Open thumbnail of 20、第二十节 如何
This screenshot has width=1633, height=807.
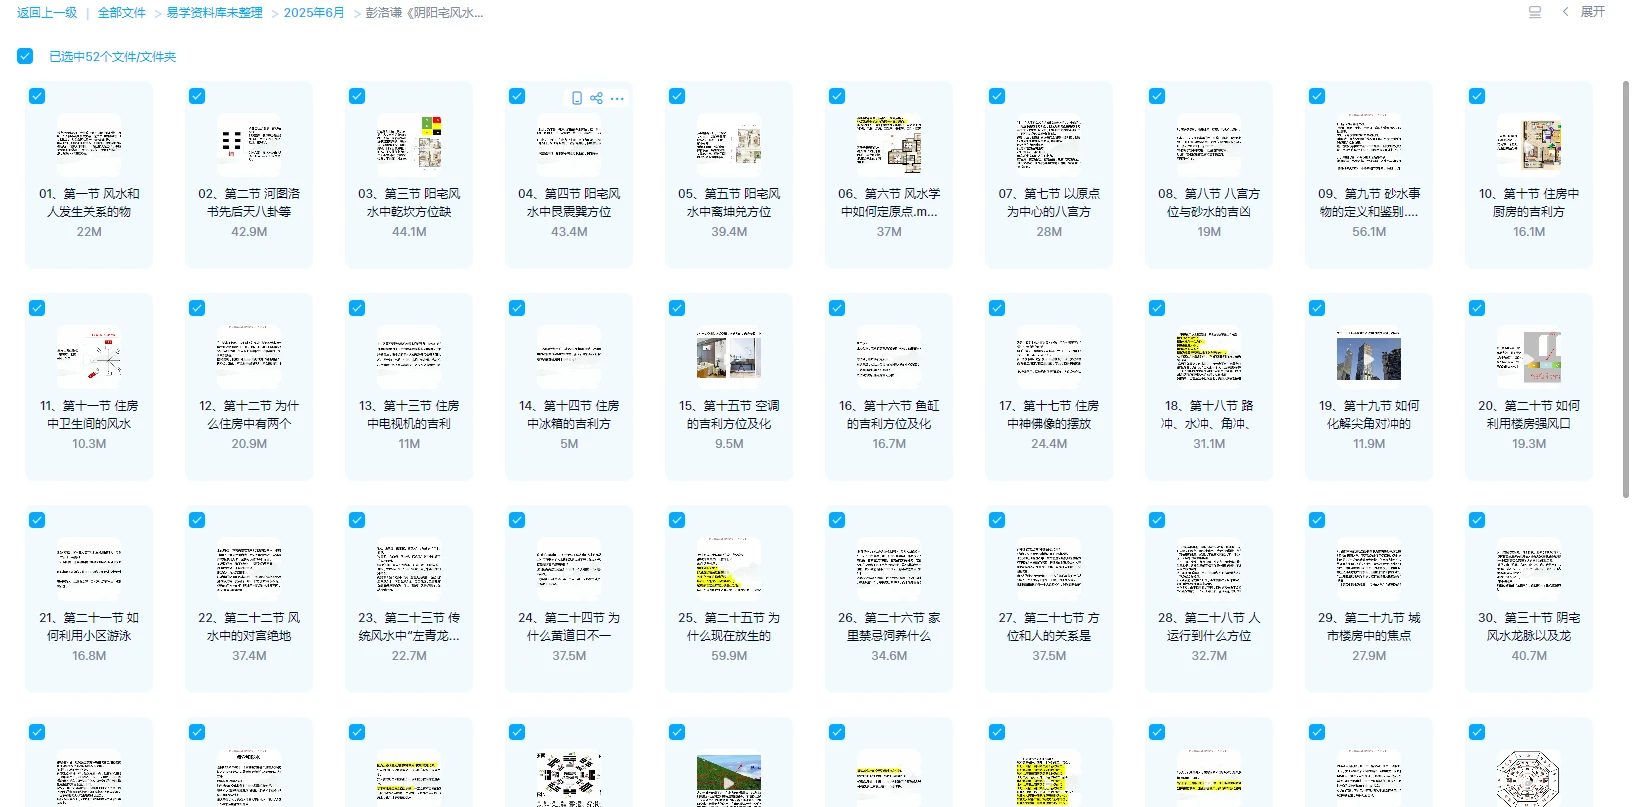[1529, 357]
